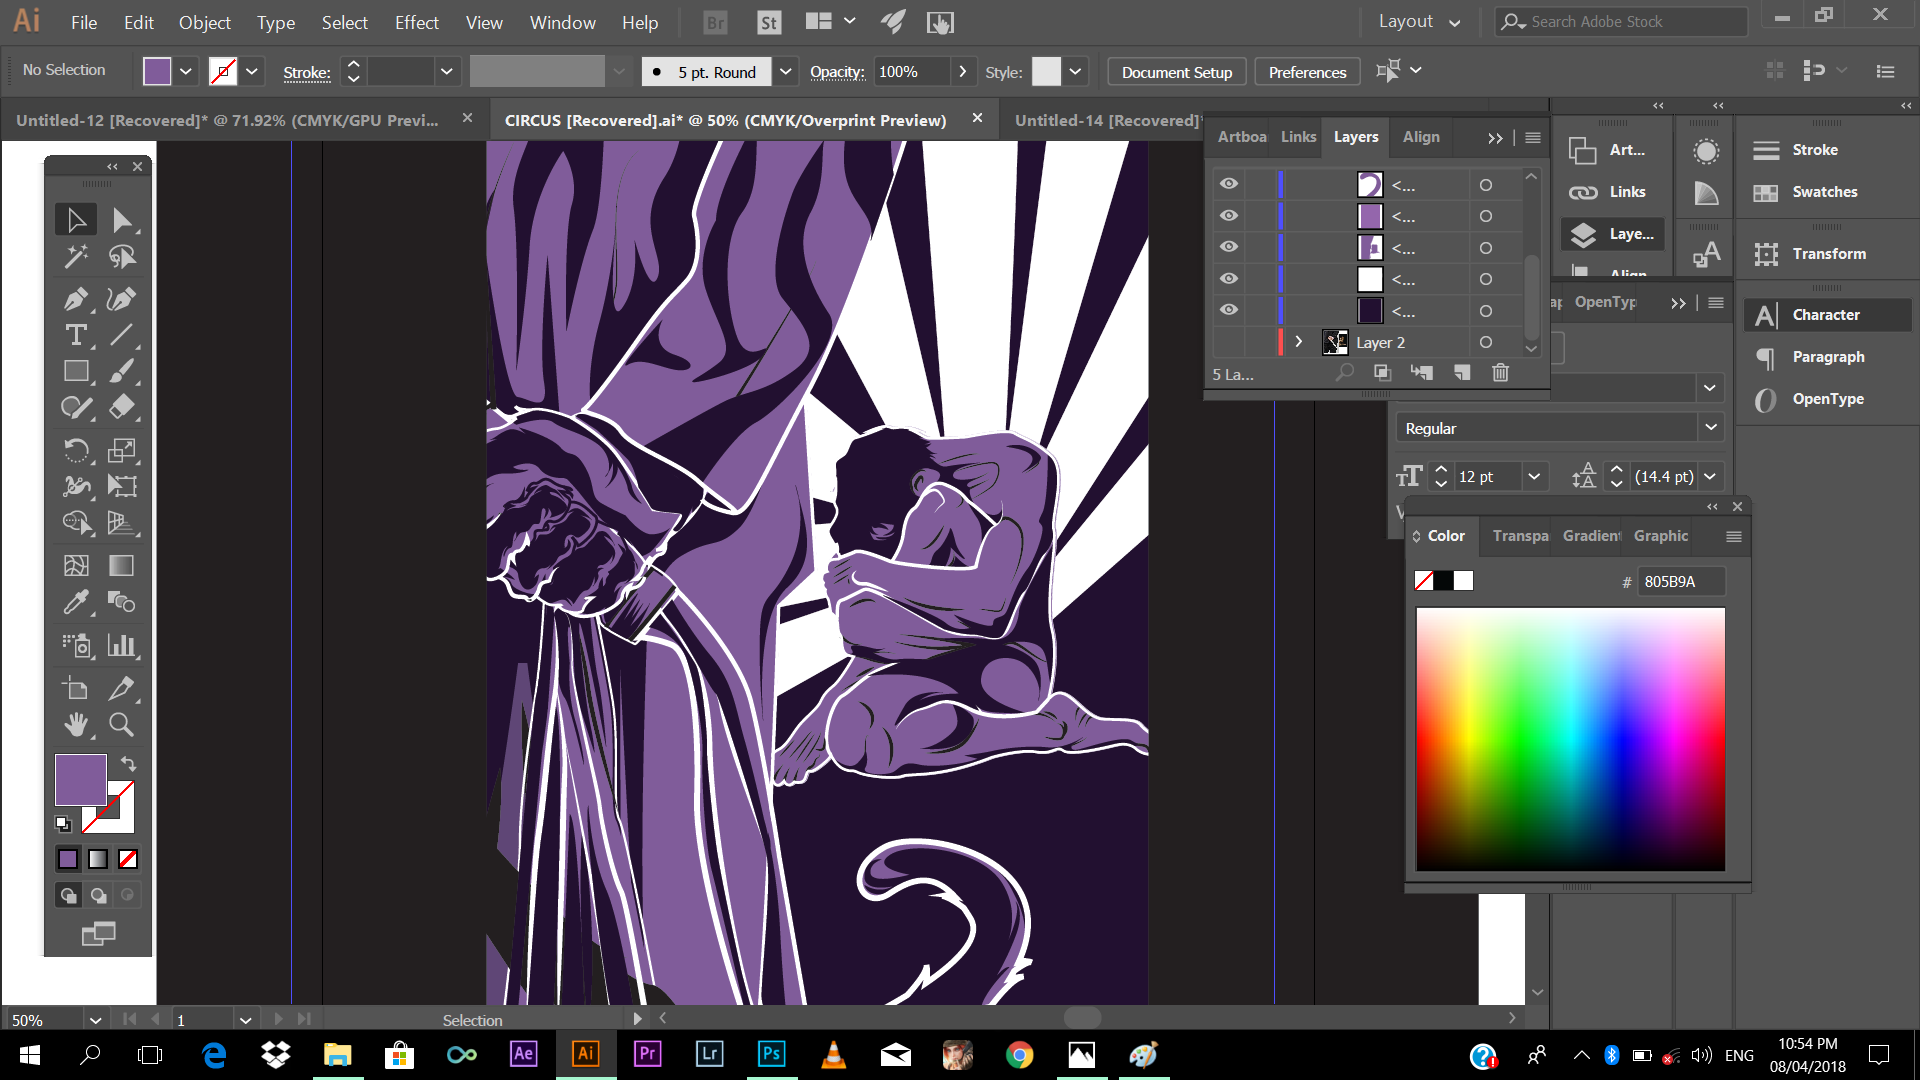Click the Preferences button
This screenshot has width=1920, height=1080.
[1307, 72]
